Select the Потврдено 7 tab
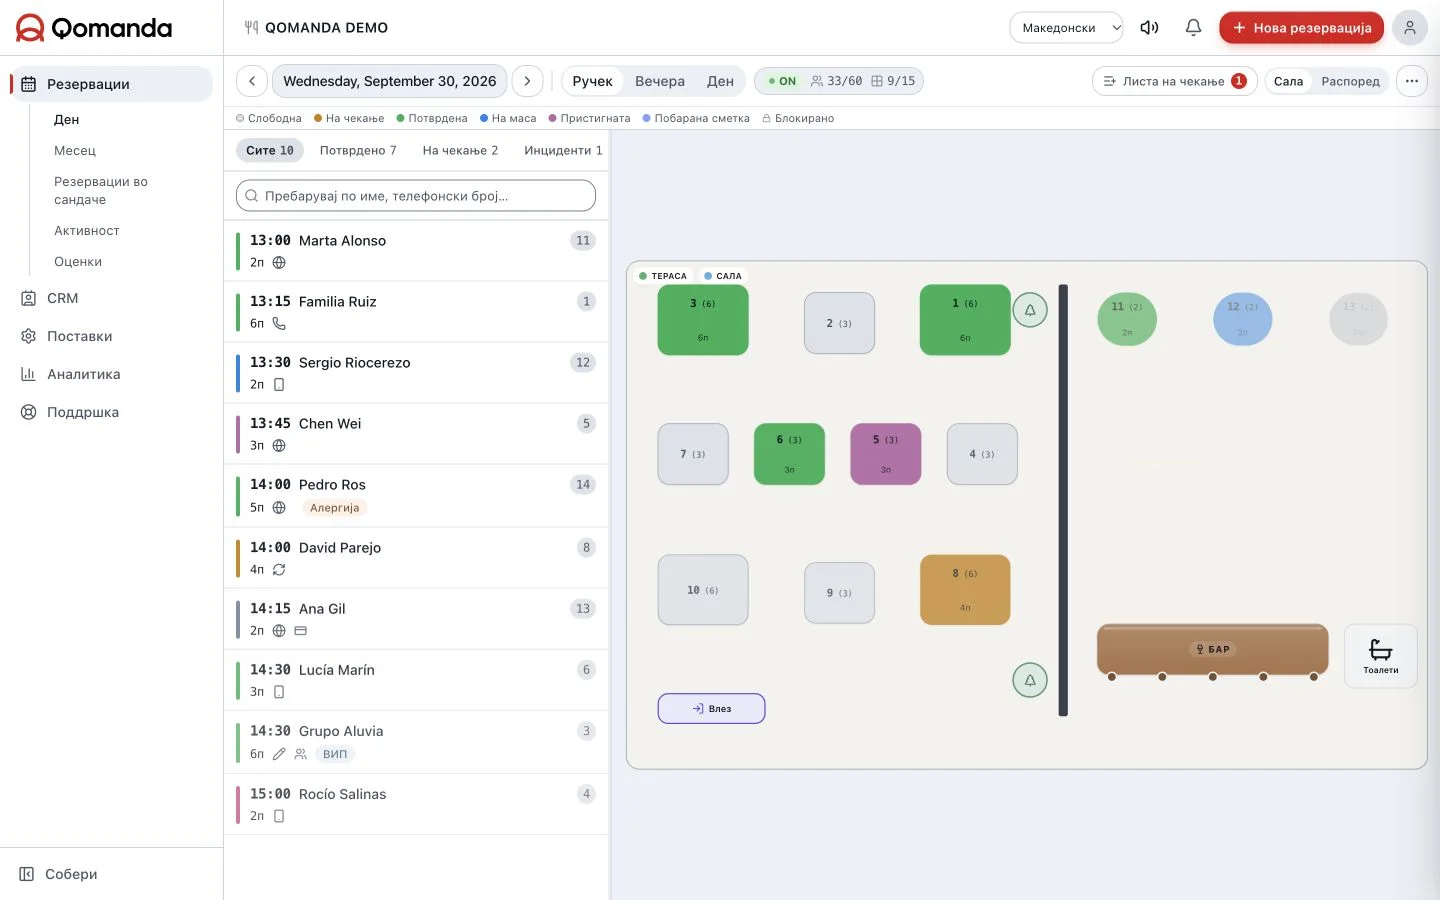Viewport: 1440px width, 900px height. [x=358, y=150]
